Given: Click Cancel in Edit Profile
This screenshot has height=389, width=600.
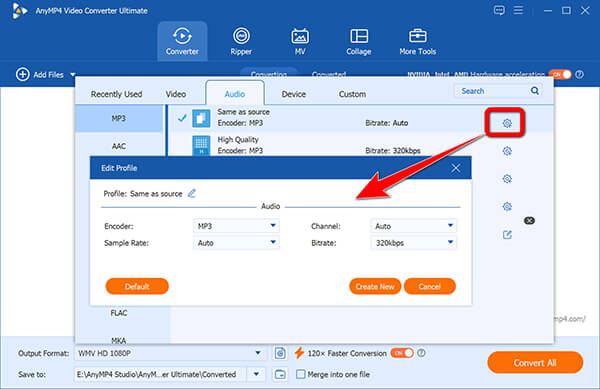Looking at the screenshot, I should pyautogui.click(x=430, y=286).
